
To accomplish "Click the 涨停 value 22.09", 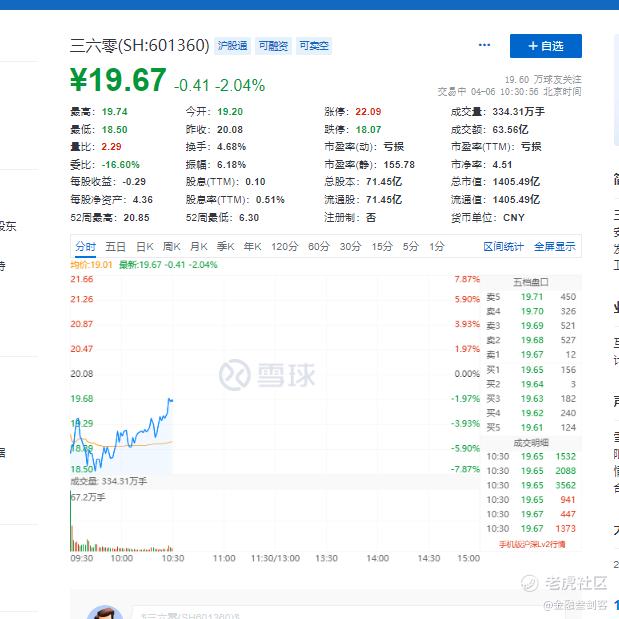I will tap(368, 112).
